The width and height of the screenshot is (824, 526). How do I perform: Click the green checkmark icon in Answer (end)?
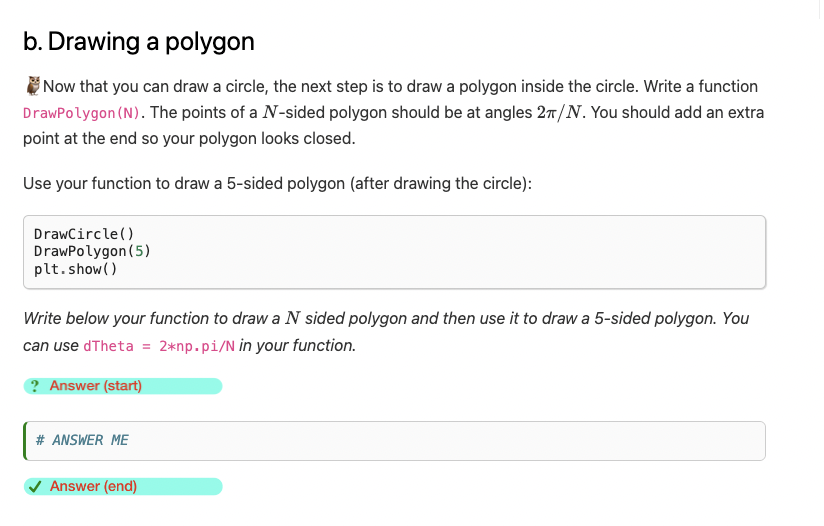pos(35,487)
